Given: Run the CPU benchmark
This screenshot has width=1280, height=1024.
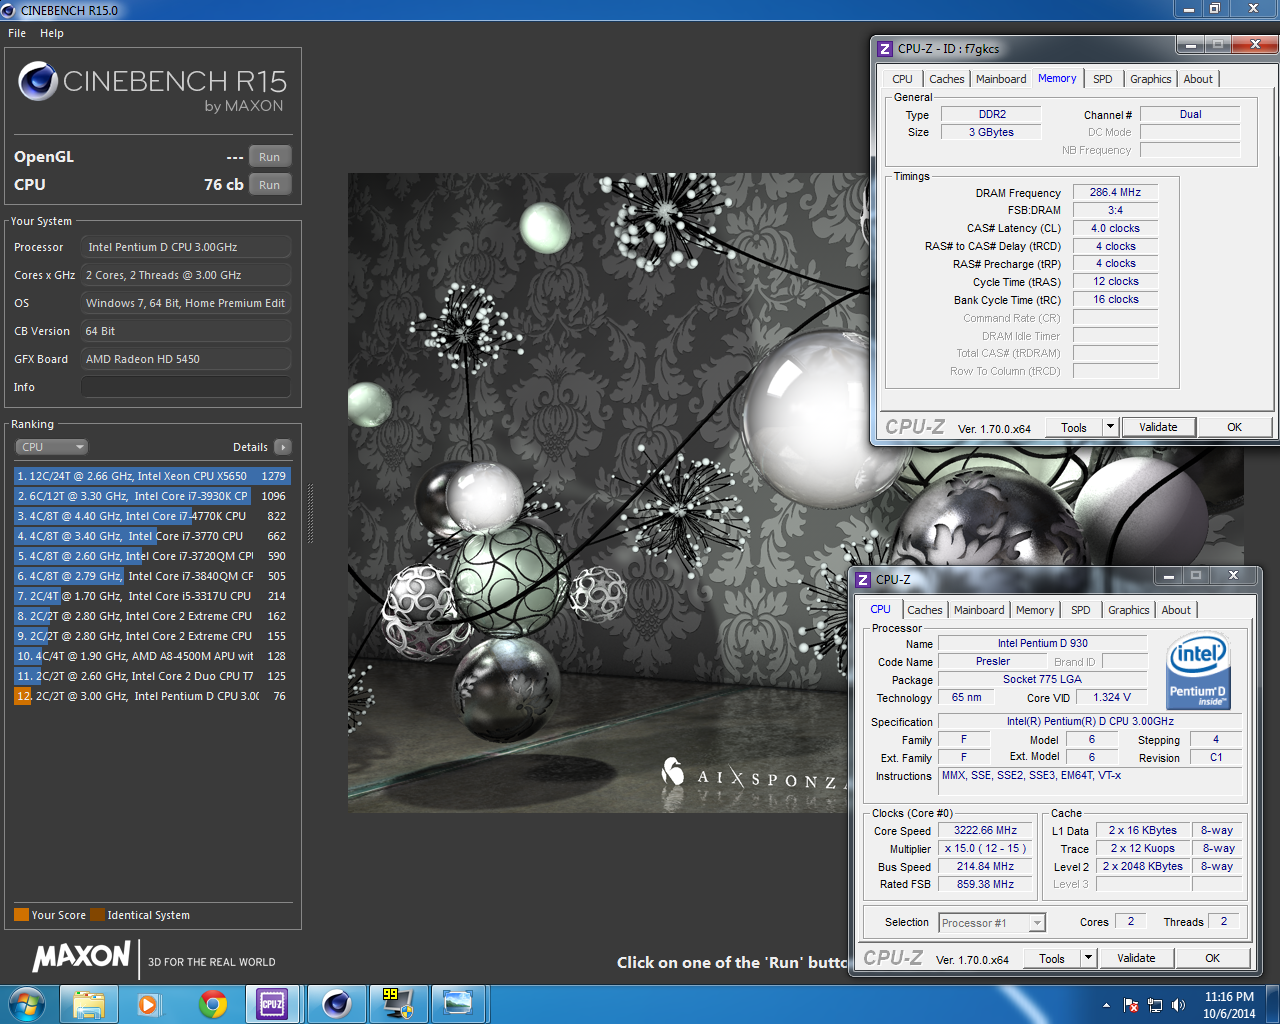Looking at the screenshot, I should 270,185.
